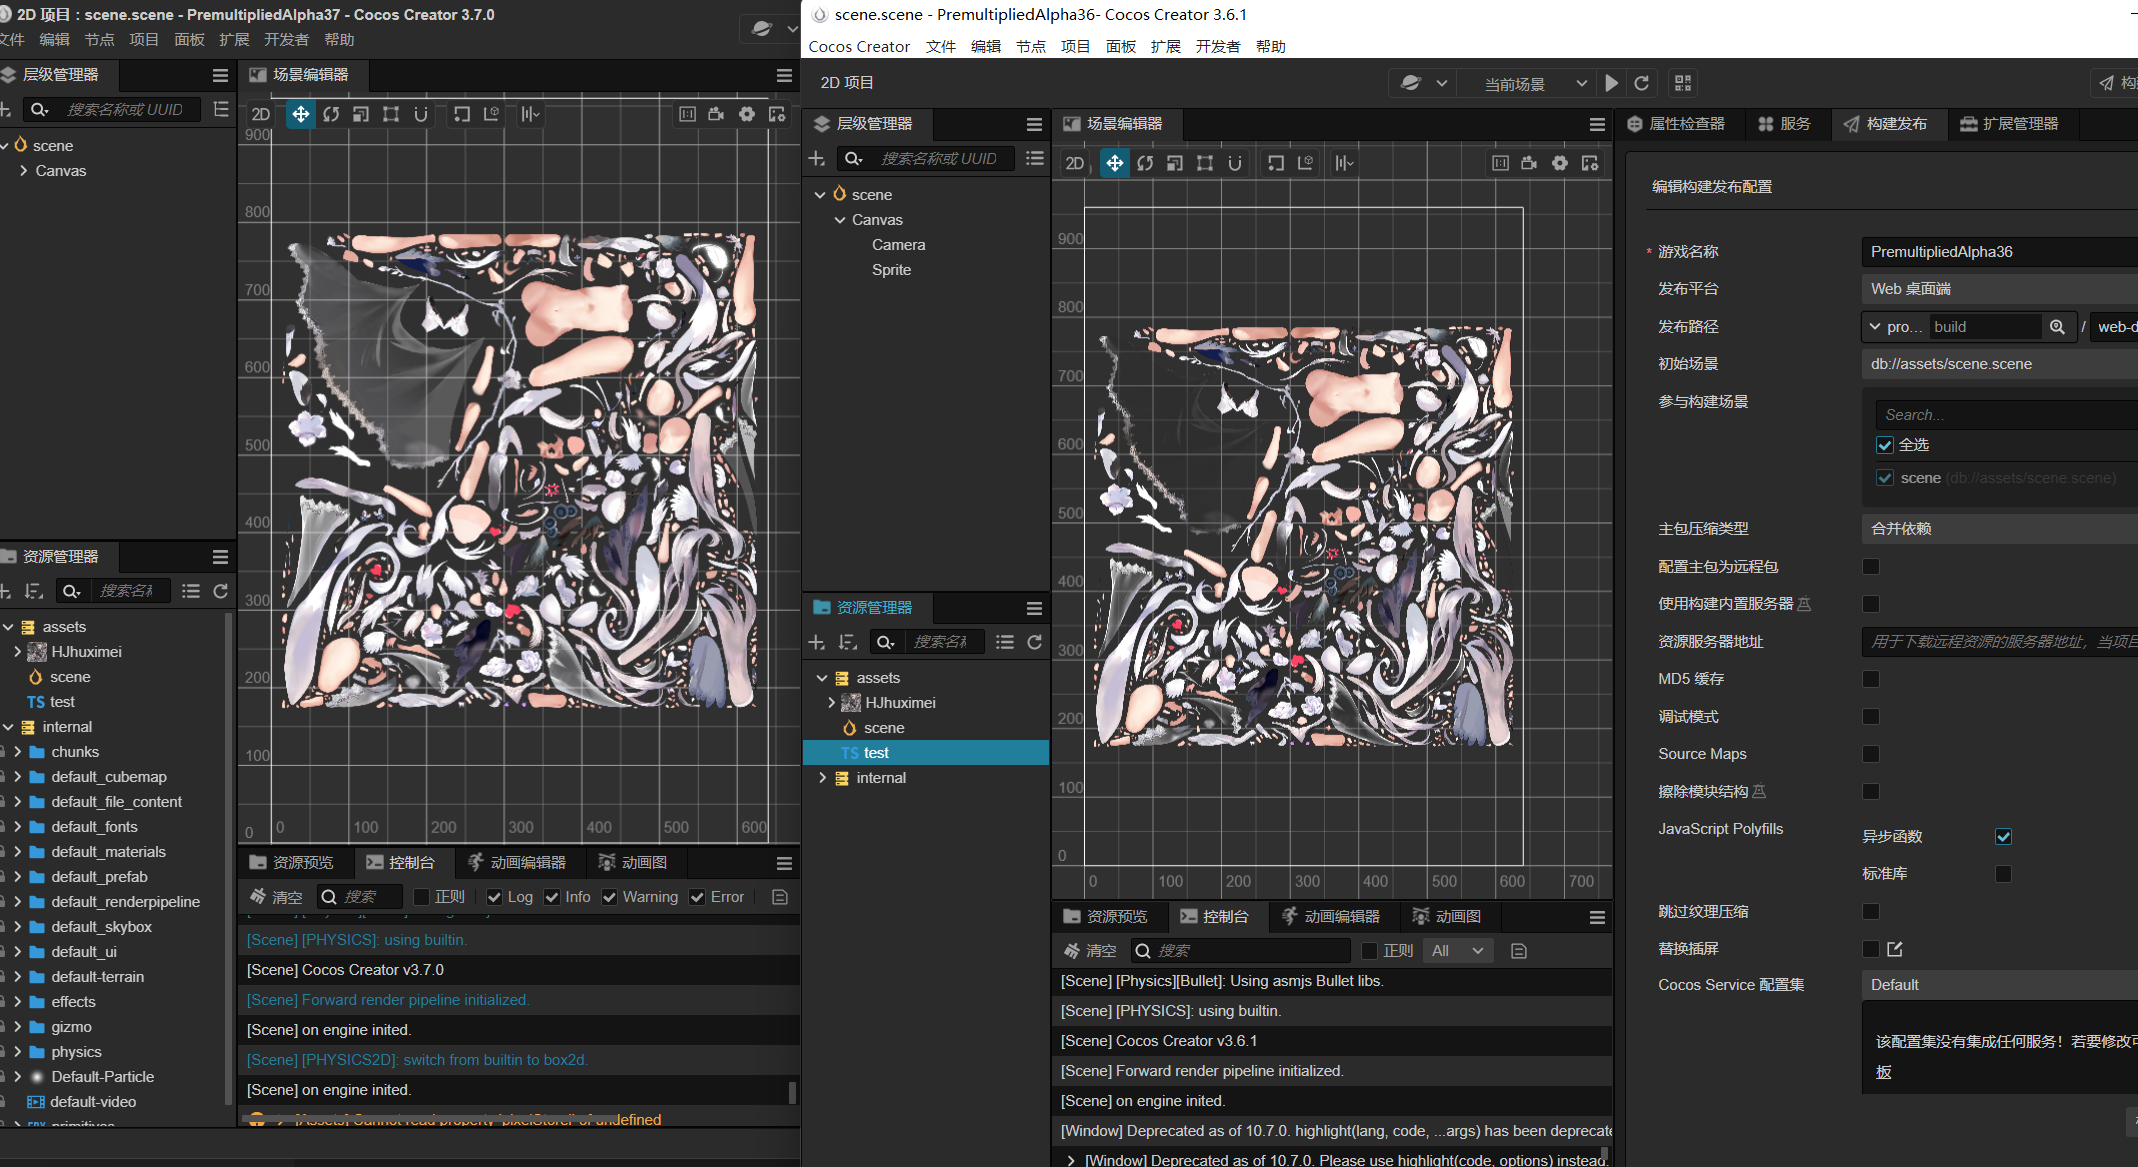Select the rotate gizmo tool

point(1144,162)
